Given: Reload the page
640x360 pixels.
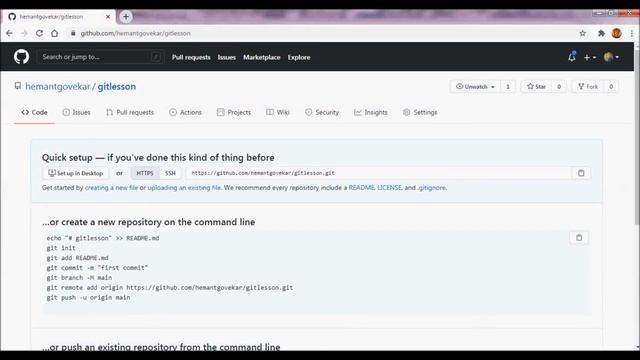Looking at the screenshot, I should (x=39, y=33).
